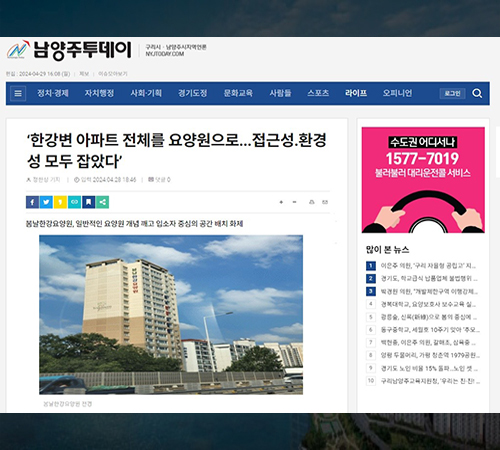
Task: Decrease article font size with minus icon
Action: pos(294,202)
